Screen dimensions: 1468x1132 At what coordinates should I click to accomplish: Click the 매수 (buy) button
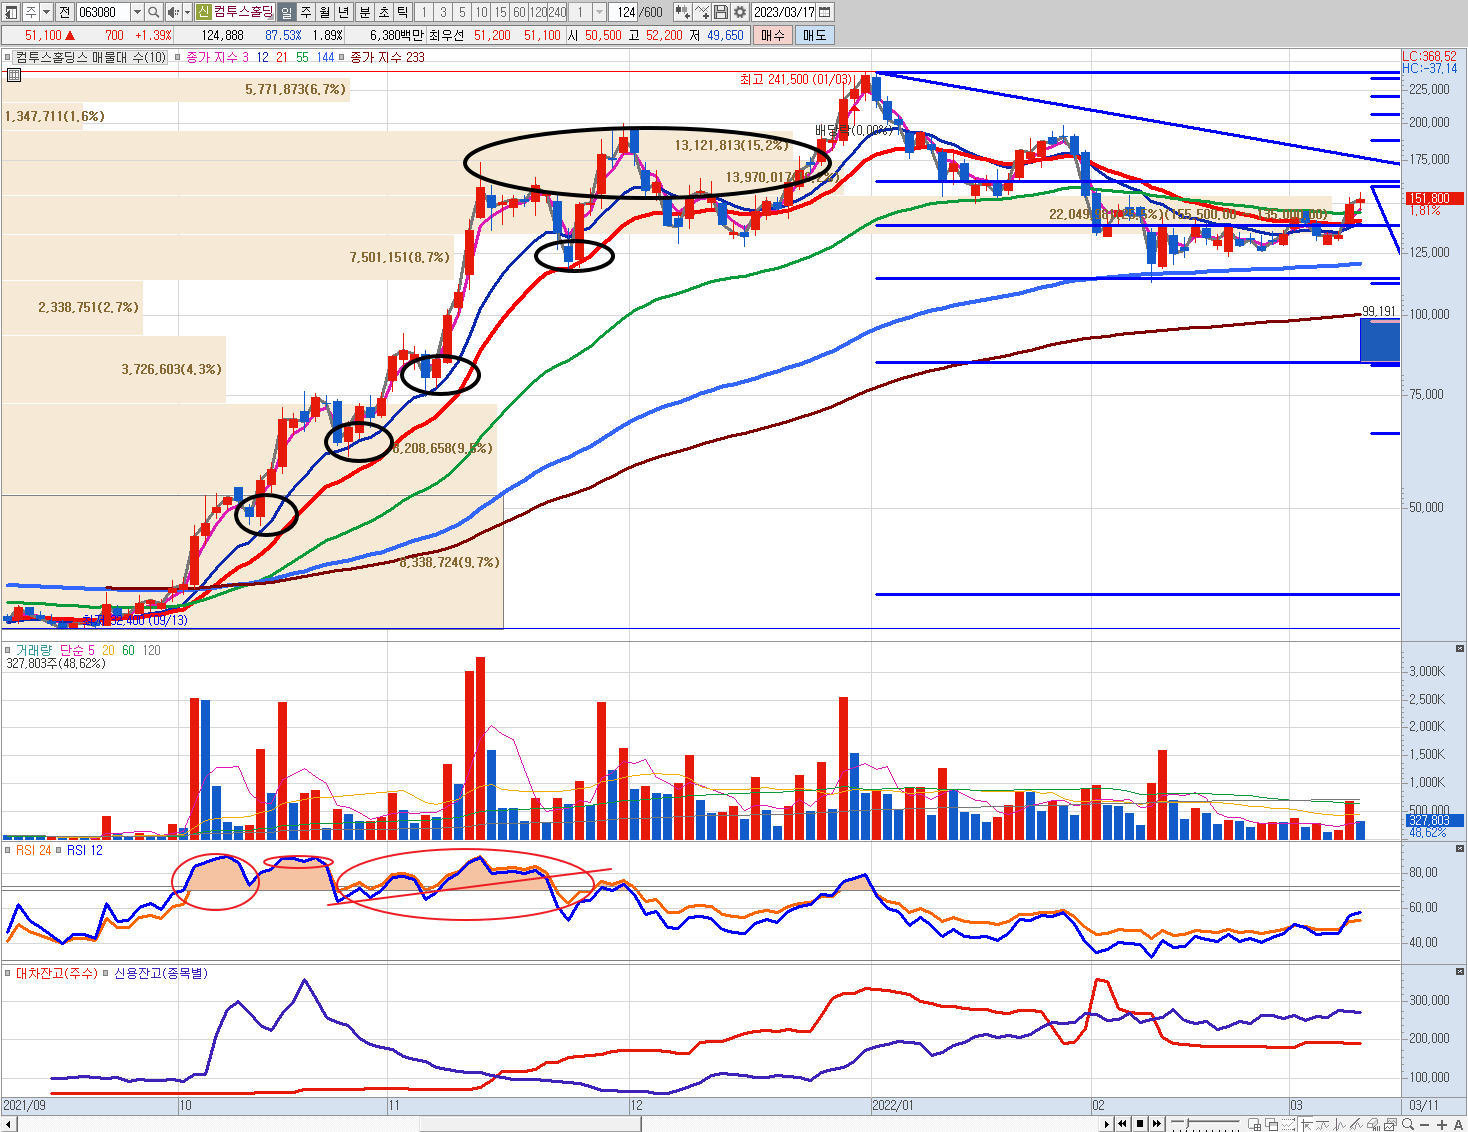pyautogui.click(x=772, y=35)
